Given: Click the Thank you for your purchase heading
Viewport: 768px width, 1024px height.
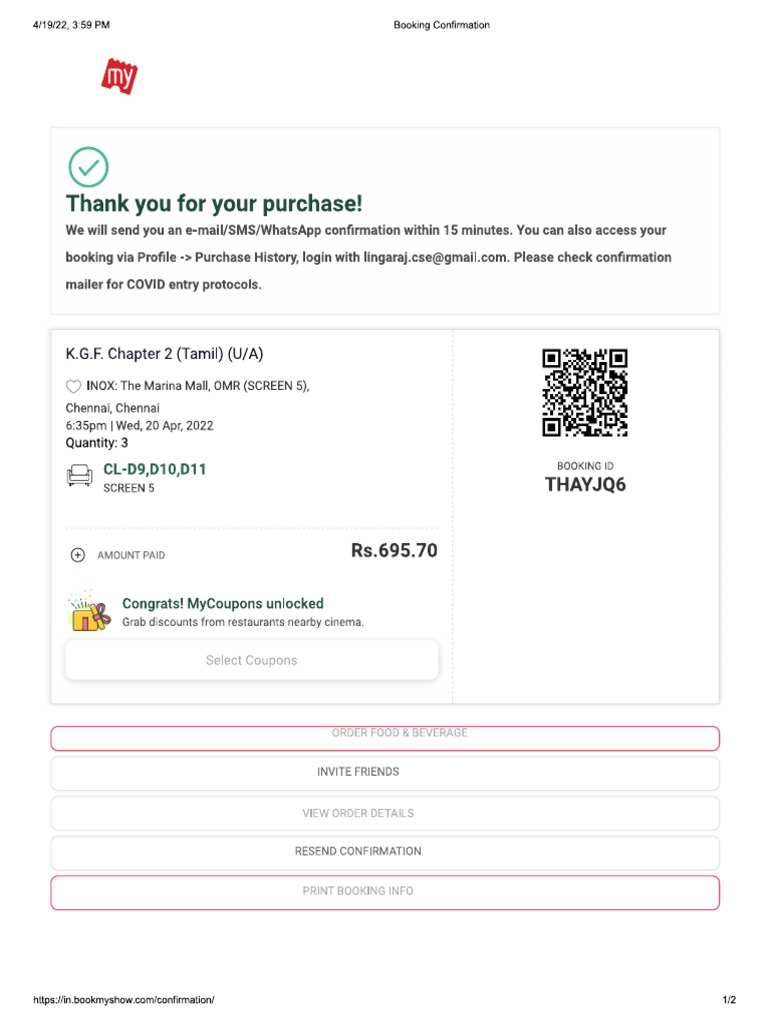Looking at the screenshot, I should coord(214,204).
